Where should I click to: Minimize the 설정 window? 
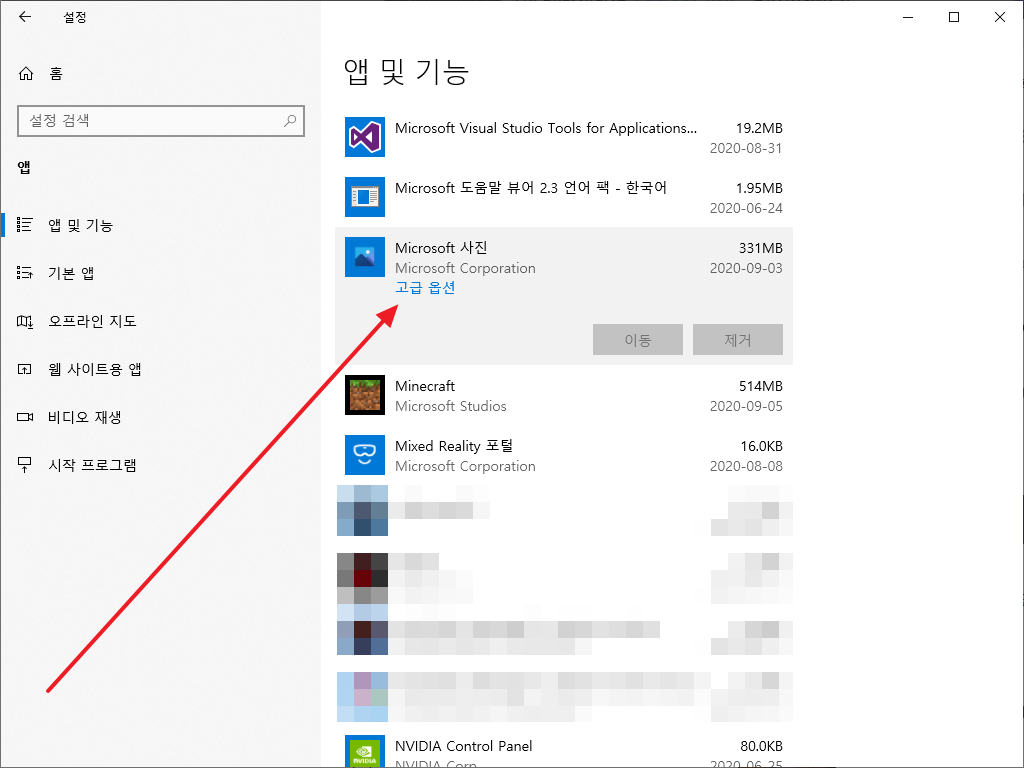(x=908, y=17)
